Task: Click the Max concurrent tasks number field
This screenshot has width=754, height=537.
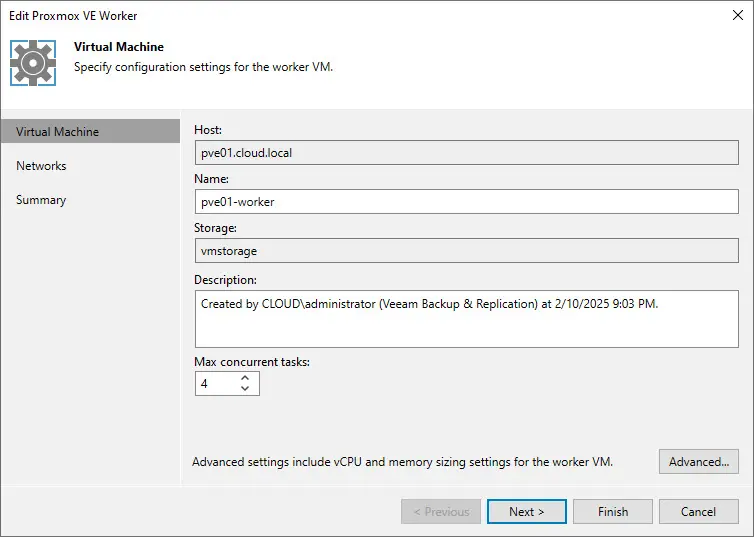Action: pos(215,383)
